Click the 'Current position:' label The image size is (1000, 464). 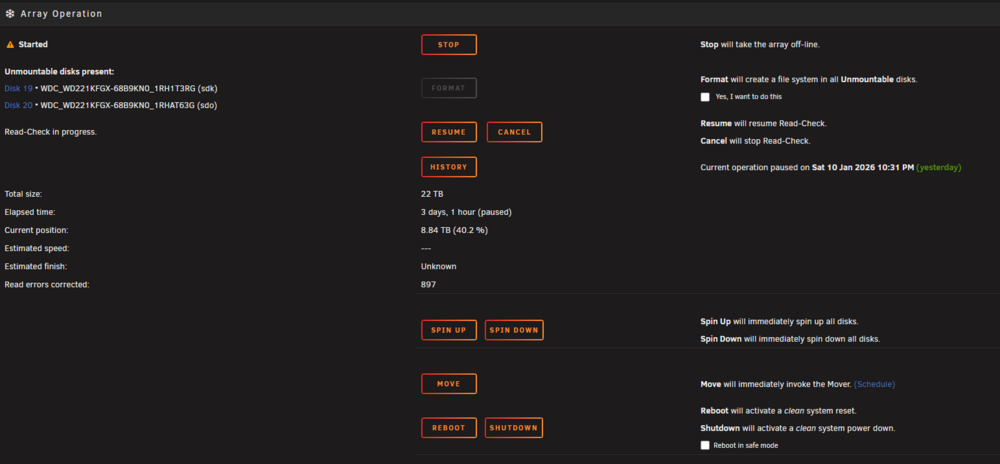(36, 230)
